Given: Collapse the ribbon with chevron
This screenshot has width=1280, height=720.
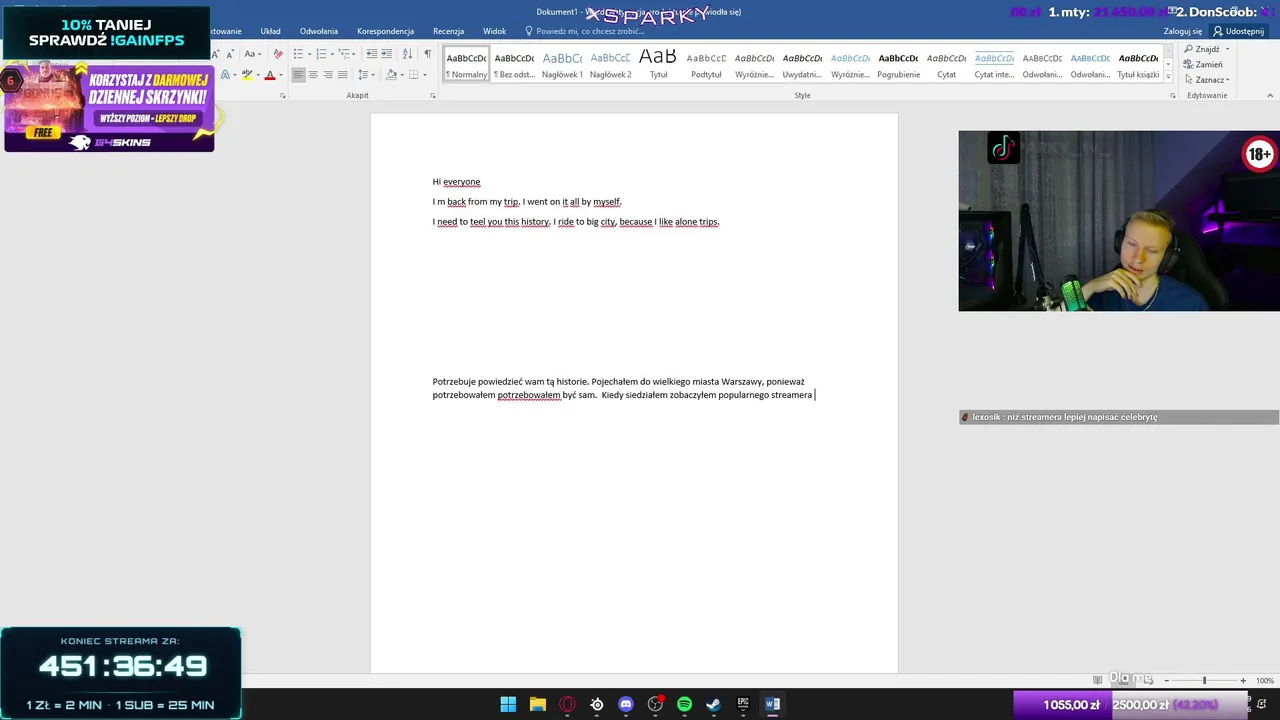Looking at the screenshot, I should pos(1270,96).
